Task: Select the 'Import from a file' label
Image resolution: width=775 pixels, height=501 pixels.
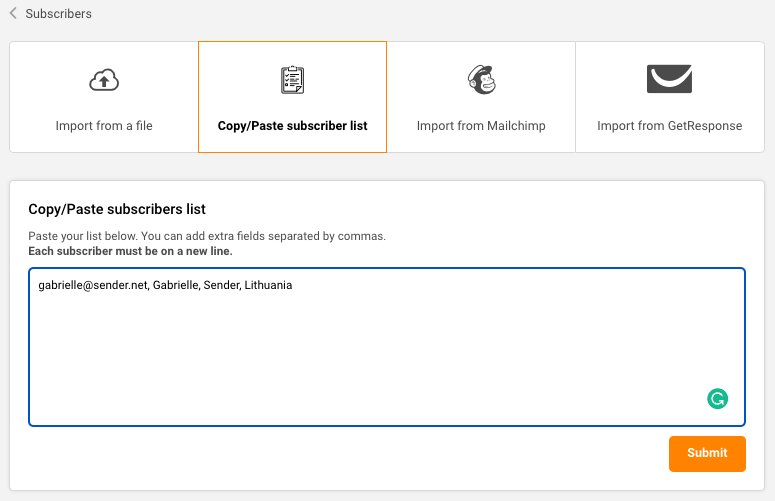Action: click(x=104, y=126)
